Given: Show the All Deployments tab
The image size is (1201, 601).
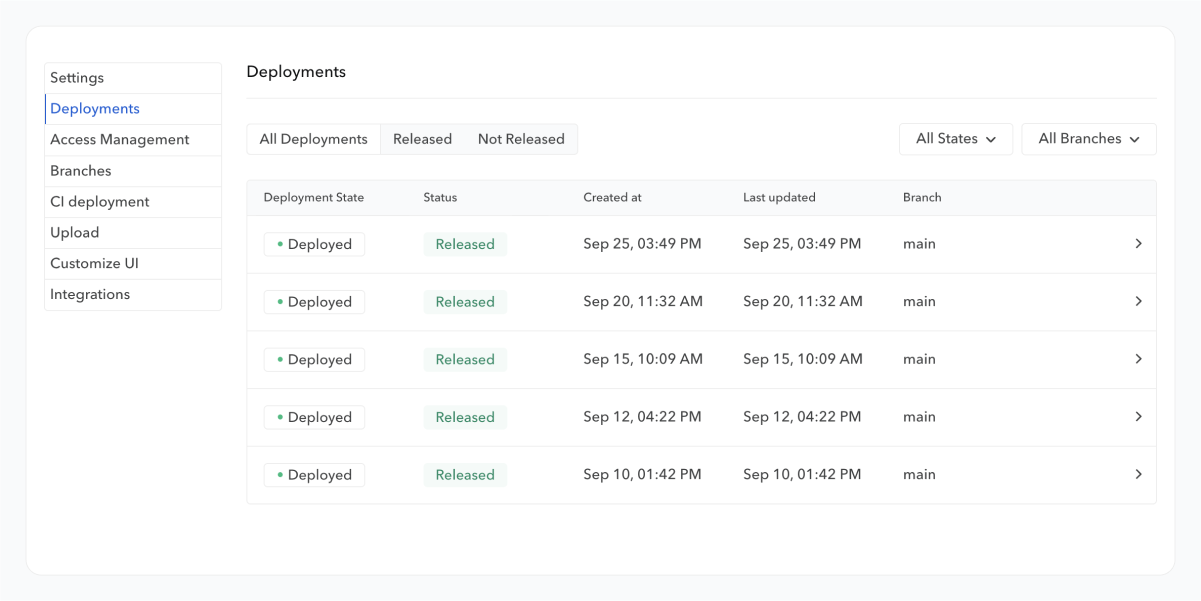Looking at the screenshot, I should tap(313, 139).
